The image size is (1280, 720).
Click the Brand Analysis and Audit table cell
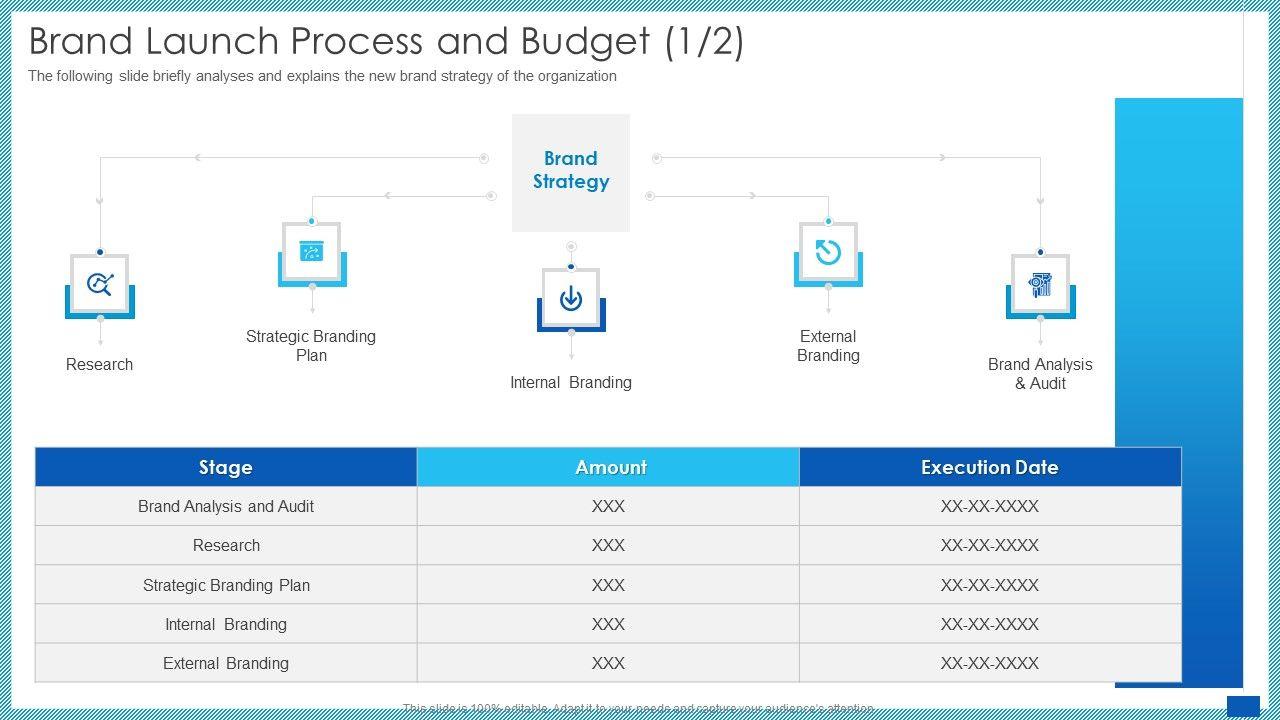point(226,506)
